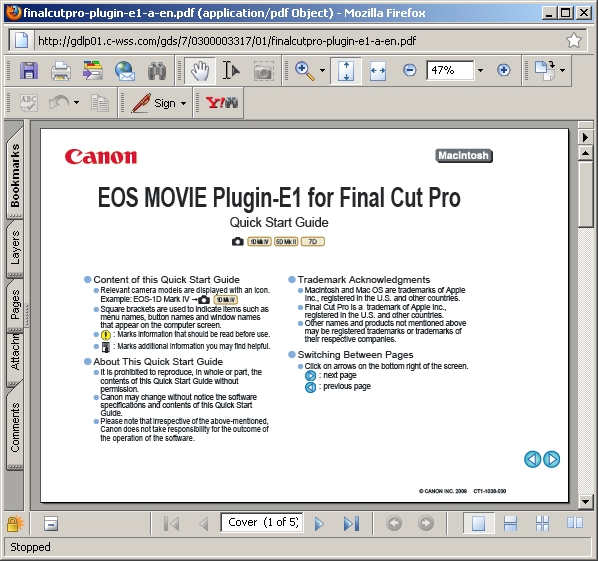The width and height of the screenshot is (598, 561).
Task: Click the hide toolbar icon at bottom left
Action: pyautogui.click(x=51, y=524)
